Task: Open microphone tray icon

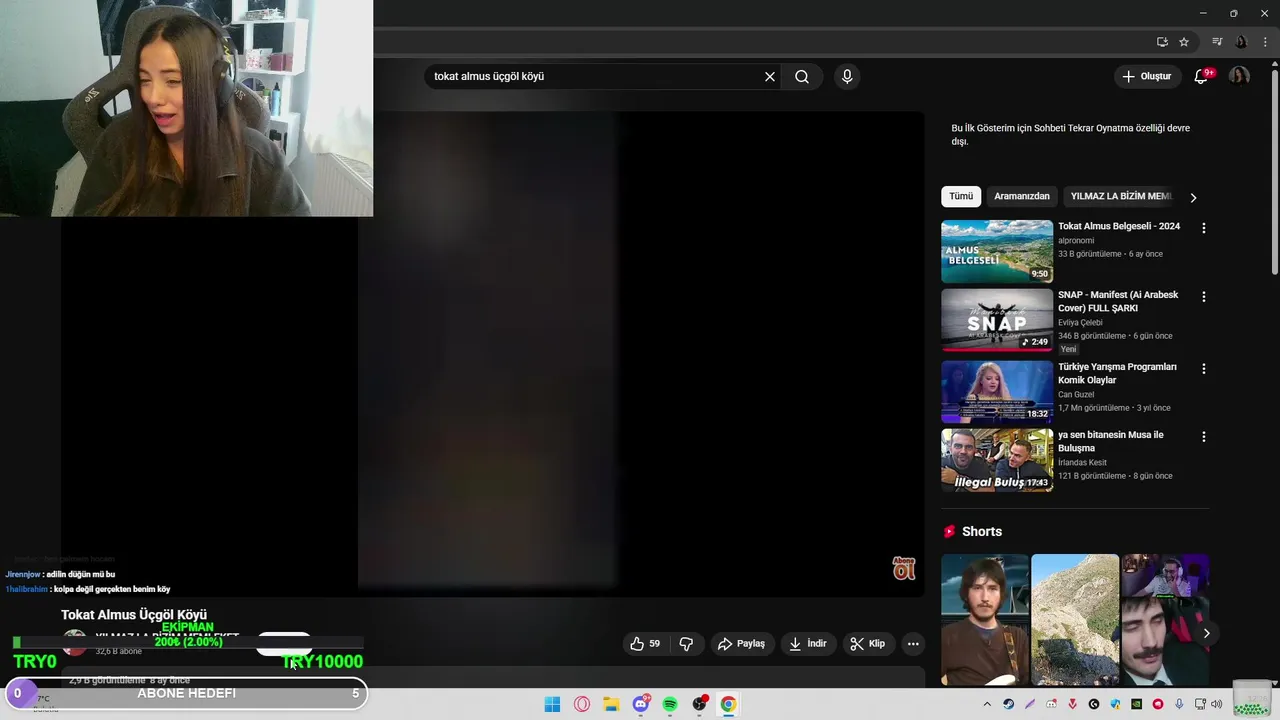Action: pyautogui.click(x=1180, y=704)
